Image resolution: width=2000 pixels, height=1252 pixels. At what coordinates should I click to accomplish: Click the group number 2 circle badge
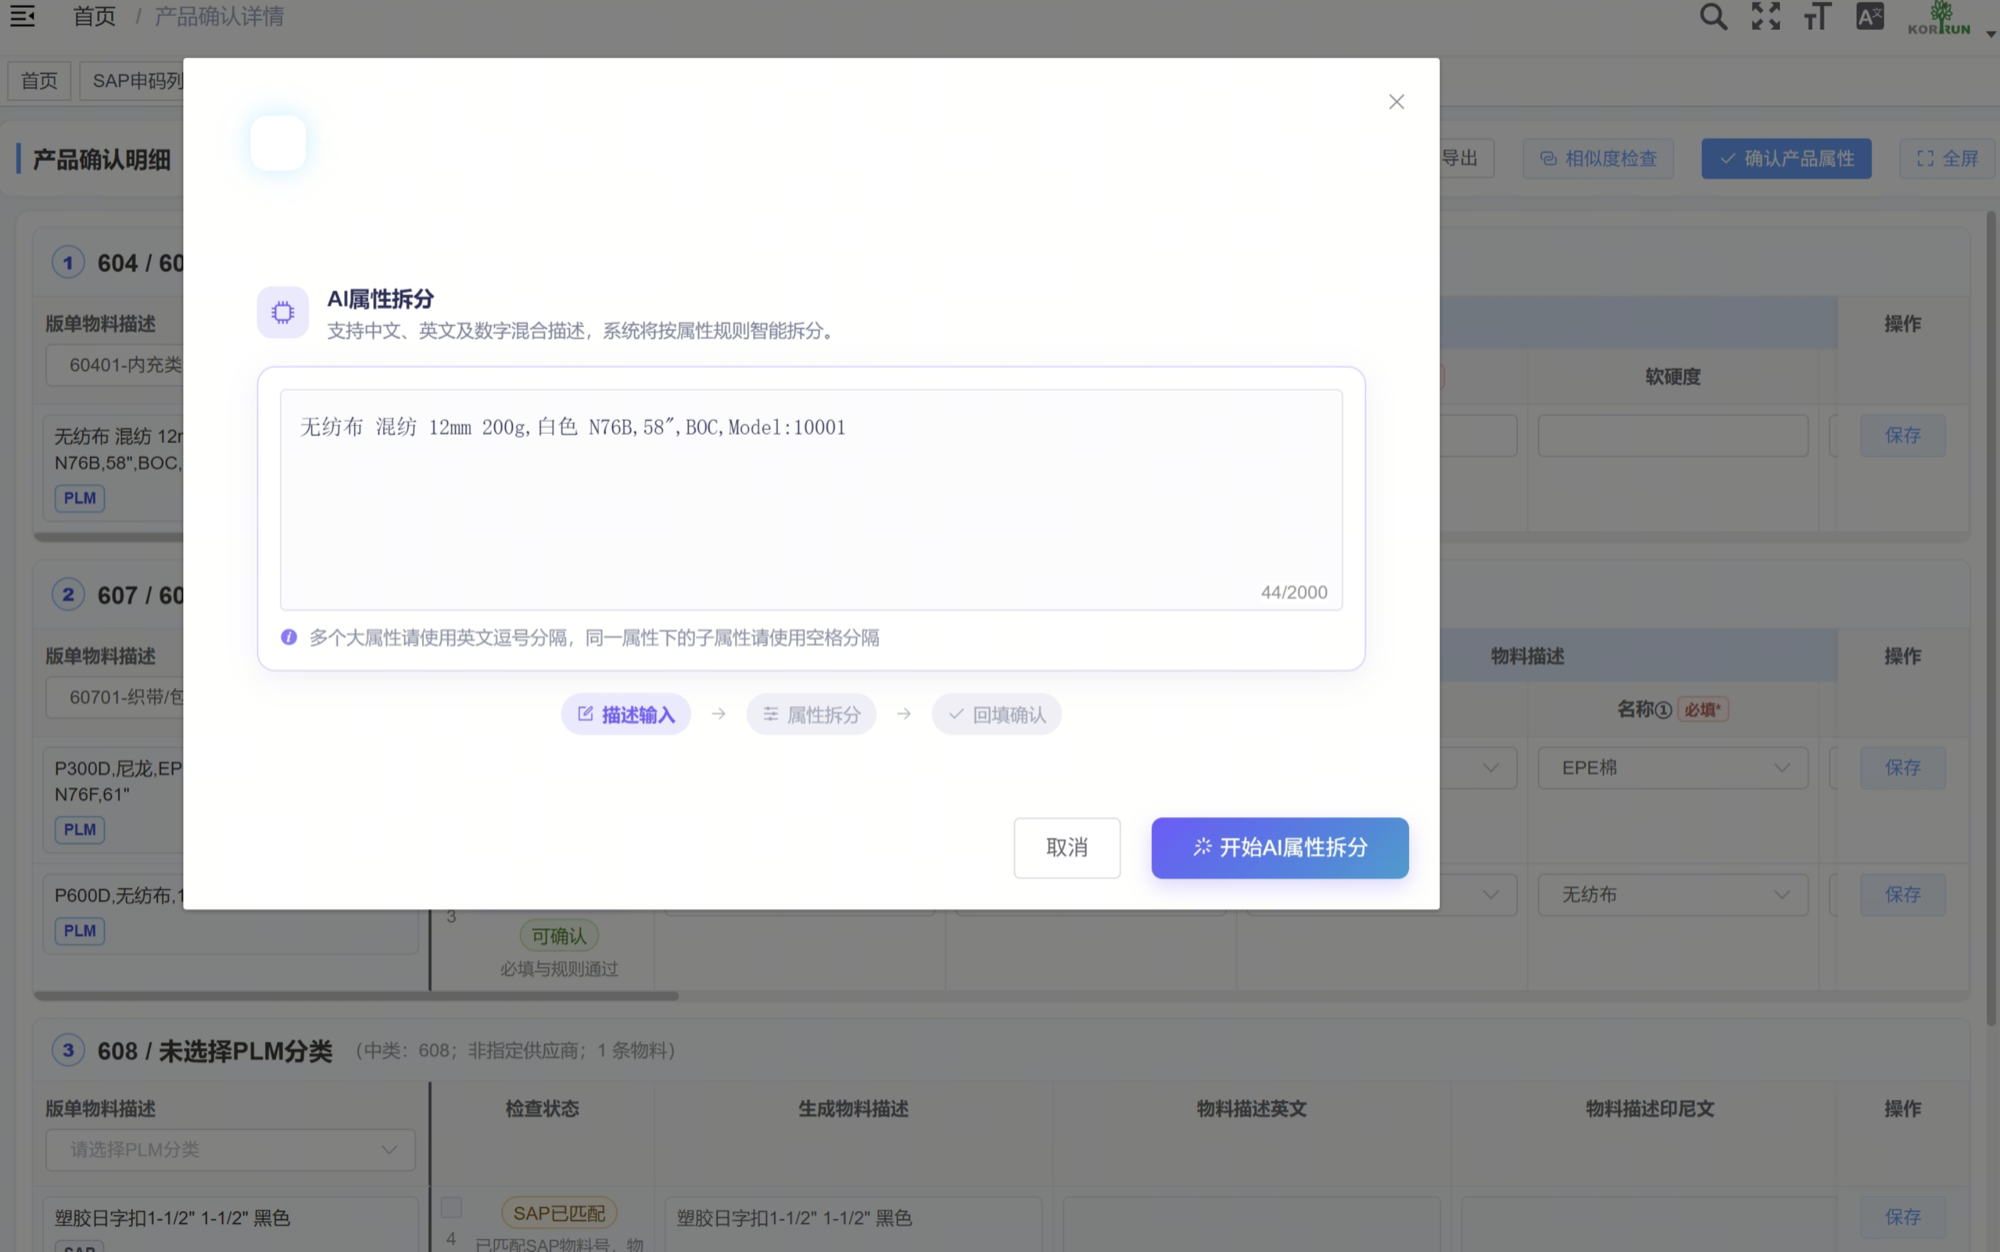68,595
